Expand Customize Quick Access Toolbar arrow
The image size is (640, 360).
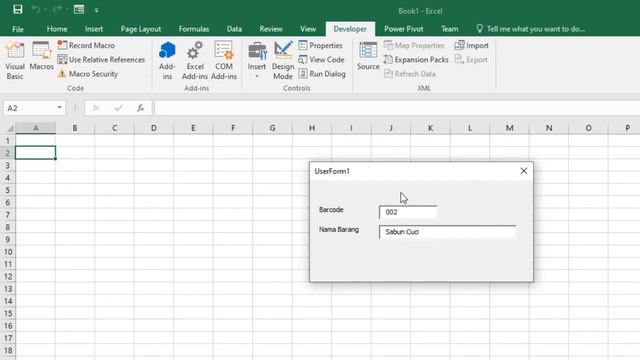96,11
